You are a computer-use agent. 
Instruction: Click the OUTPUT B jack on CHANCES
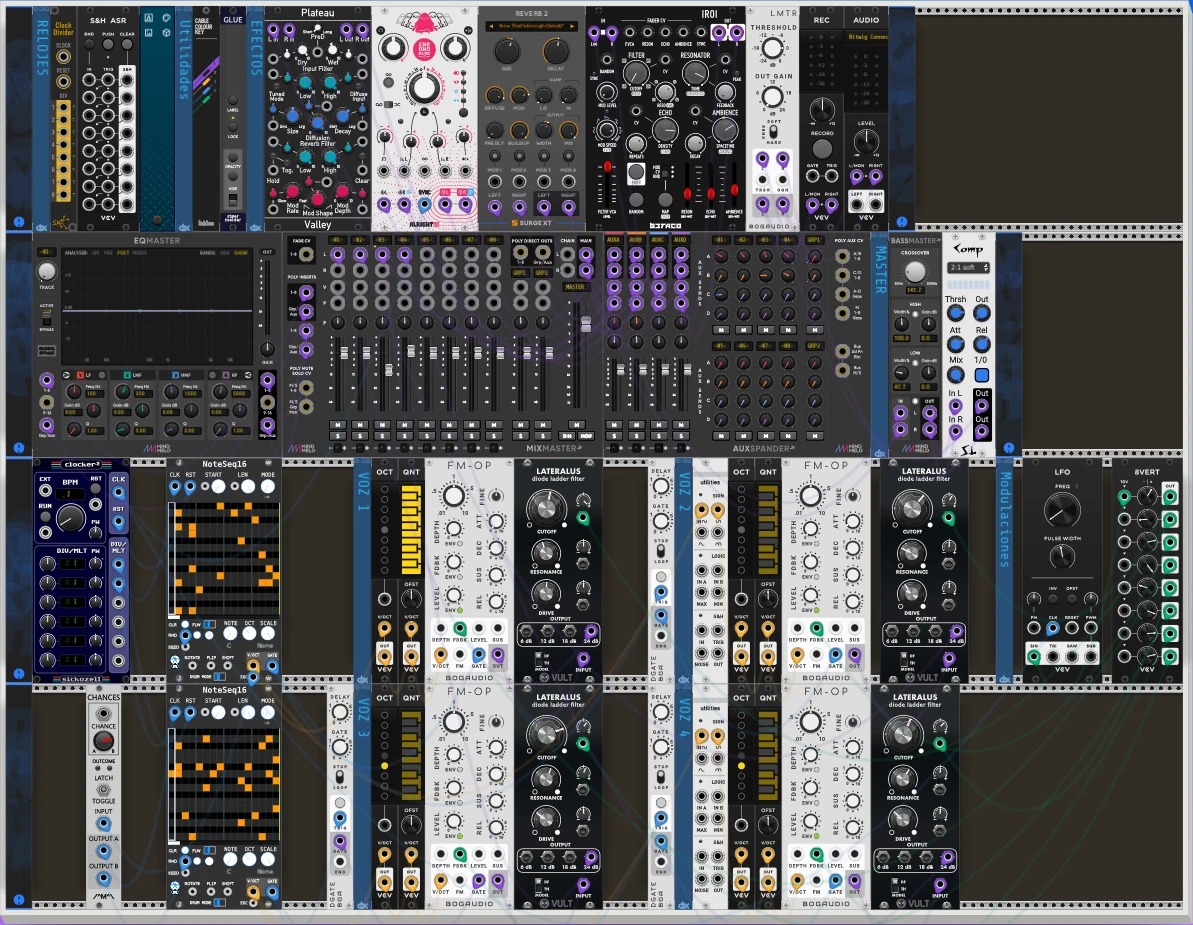[x=103, y=879]
